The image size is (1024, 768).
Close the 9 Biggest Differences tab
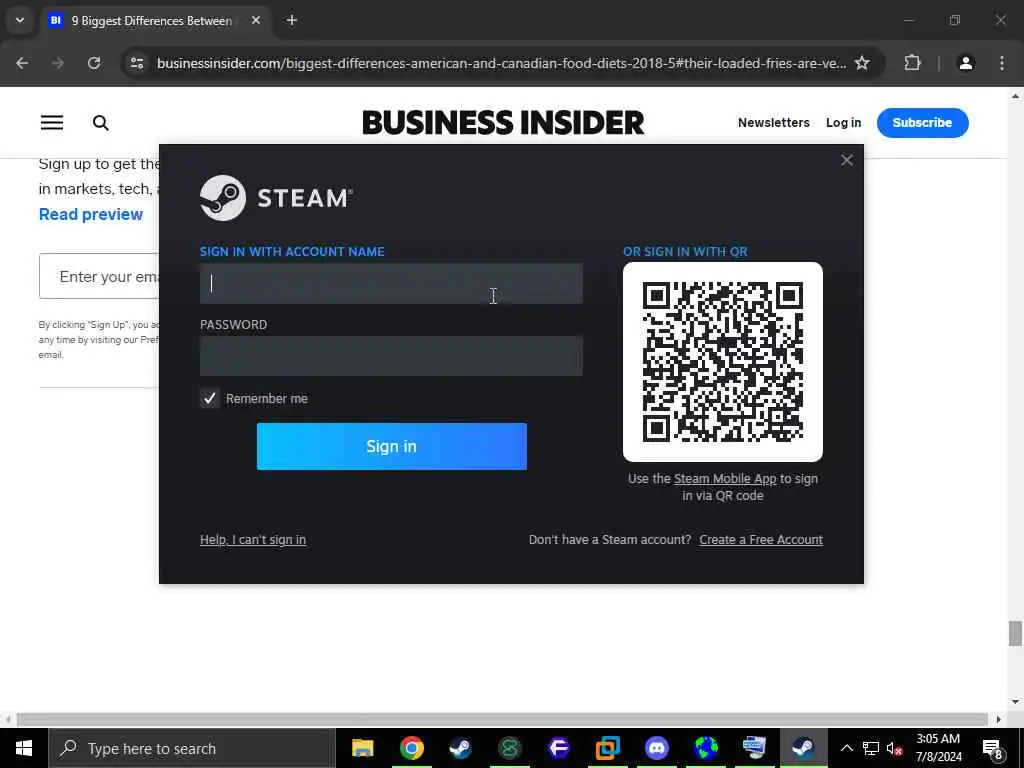click(x=256, y=21)
